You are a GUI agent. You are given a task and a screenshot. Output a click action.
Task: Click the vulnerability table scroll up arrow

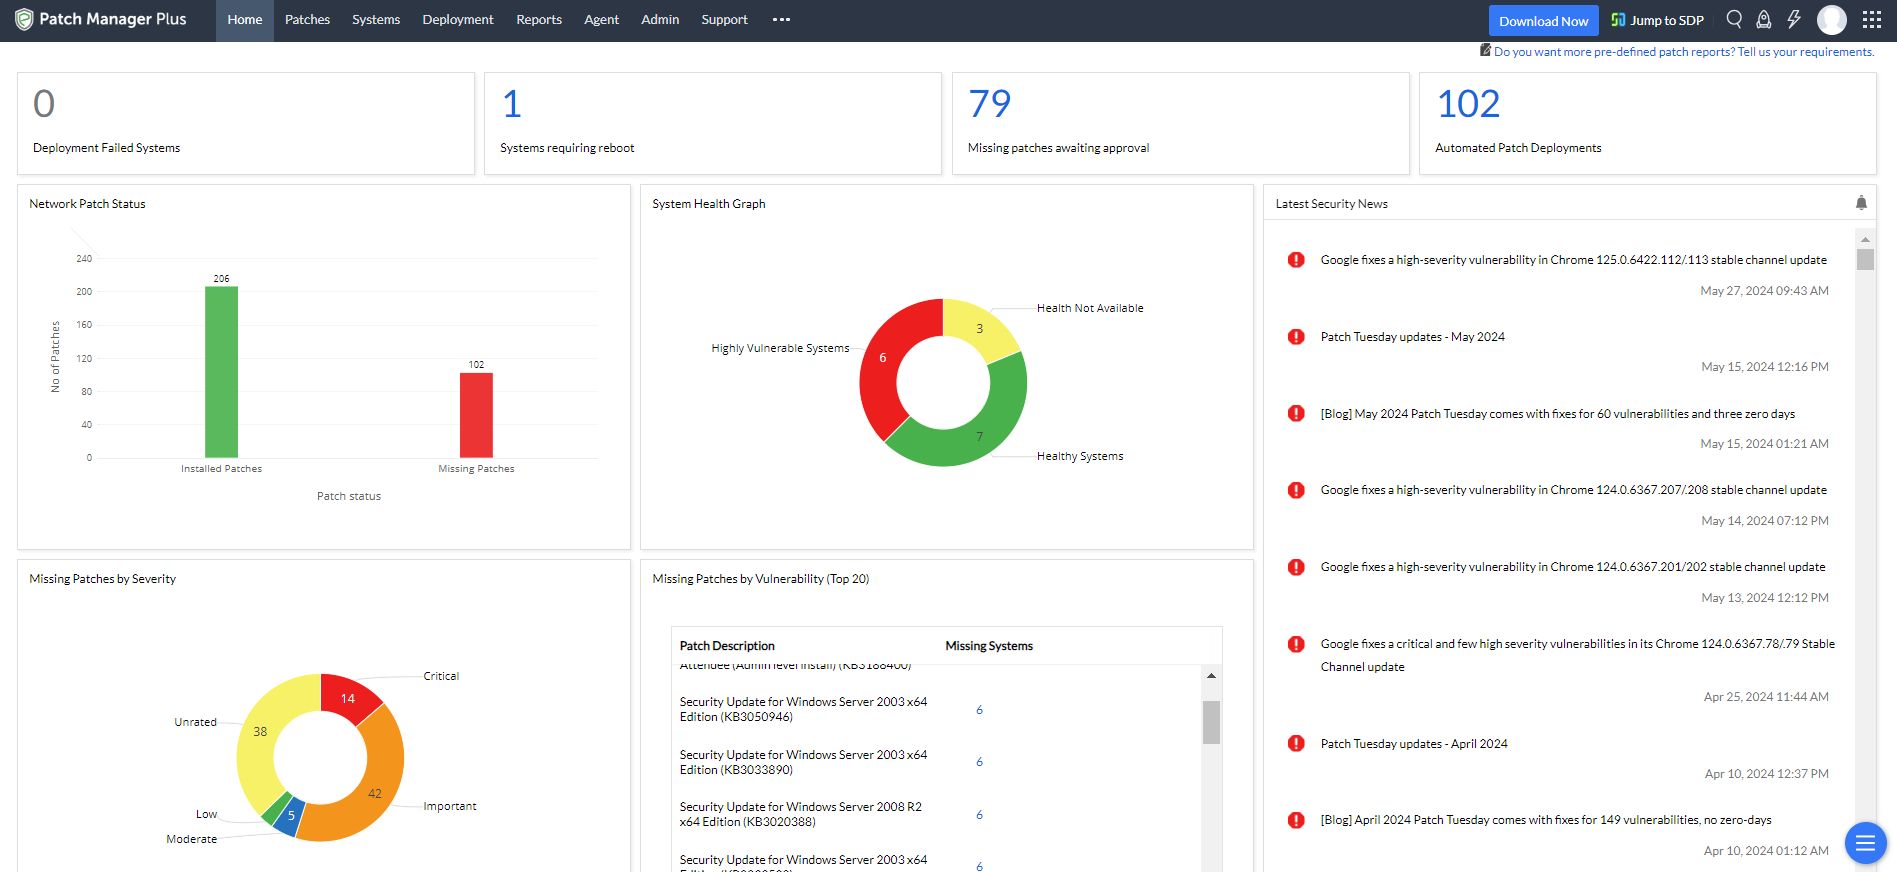(1211, 676)
